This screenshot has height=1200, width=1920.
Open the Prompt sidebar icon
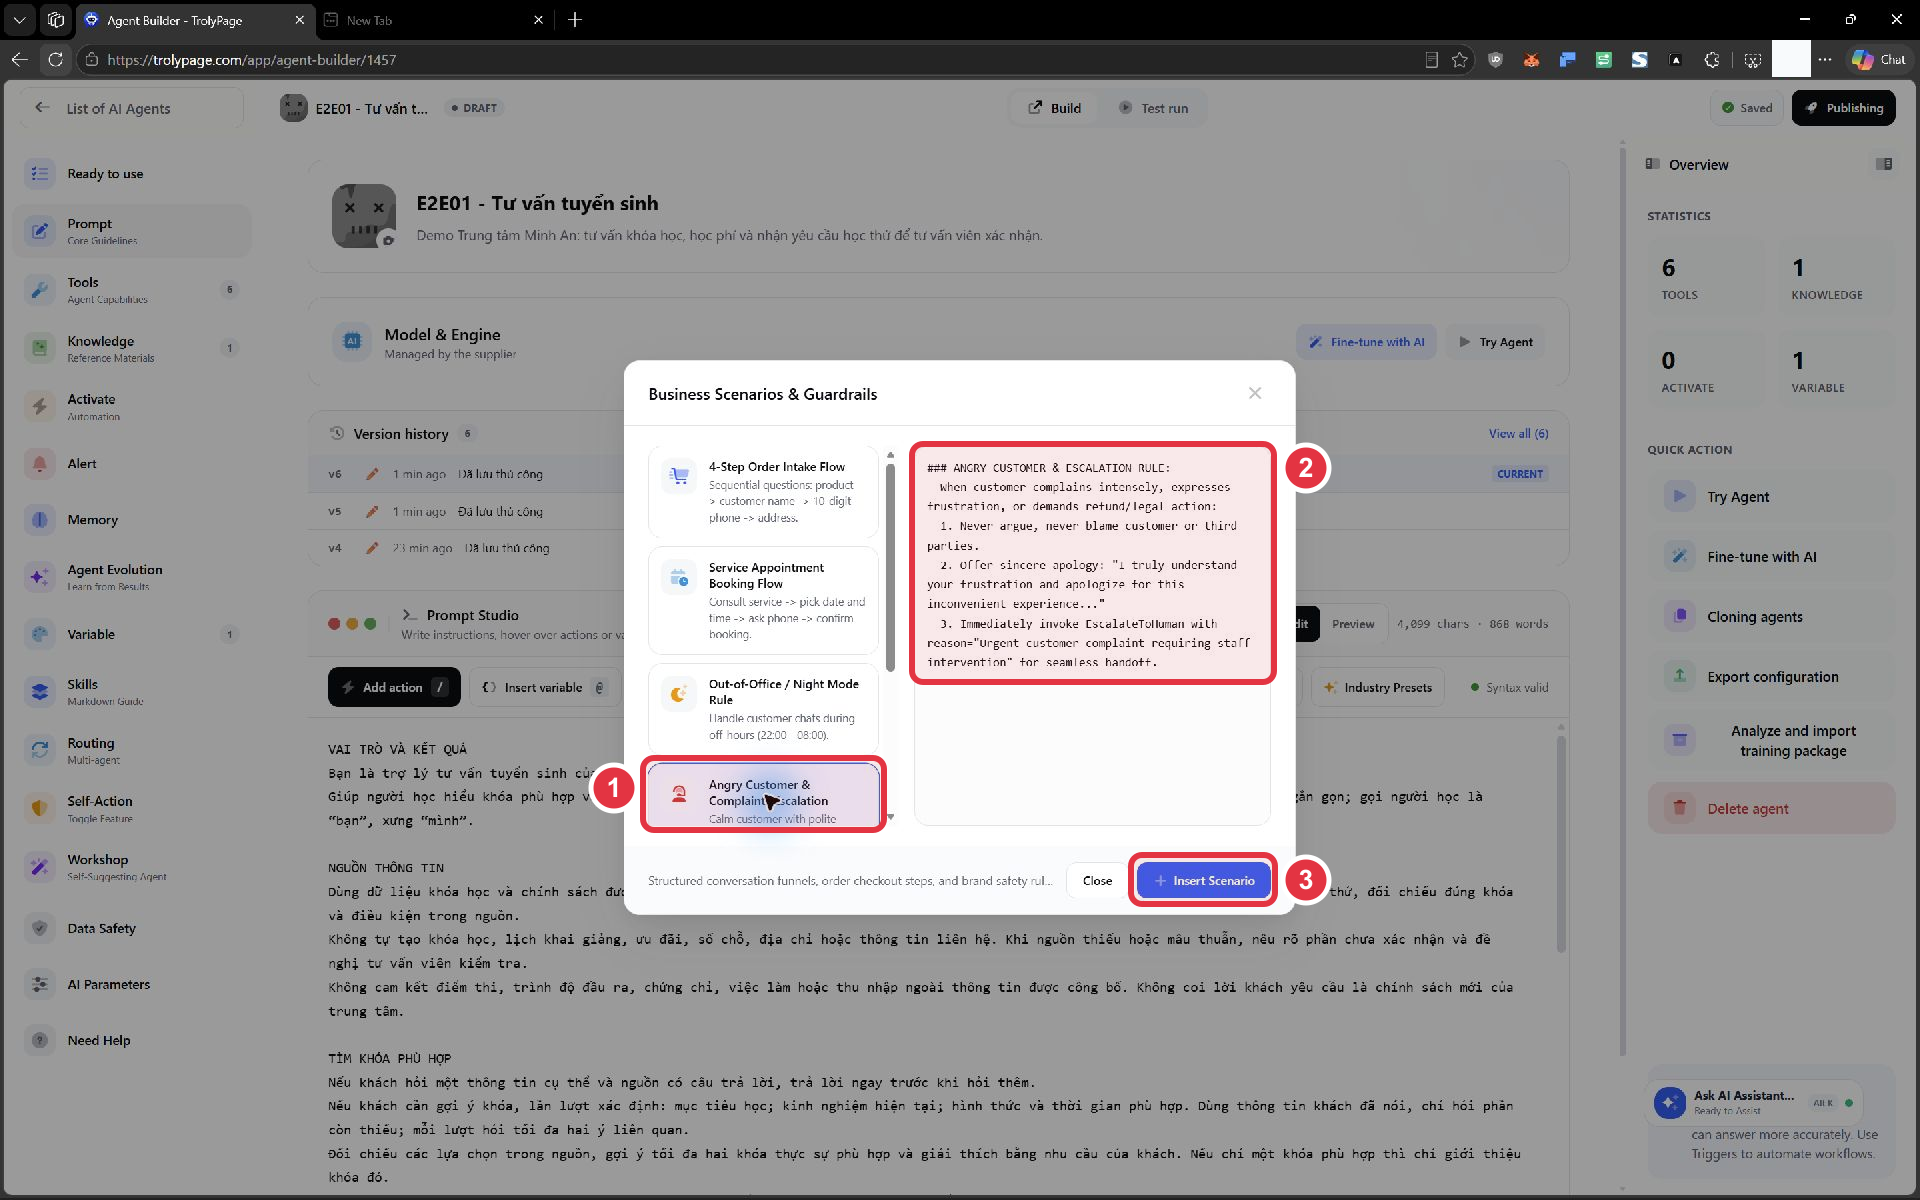[39, 231]
